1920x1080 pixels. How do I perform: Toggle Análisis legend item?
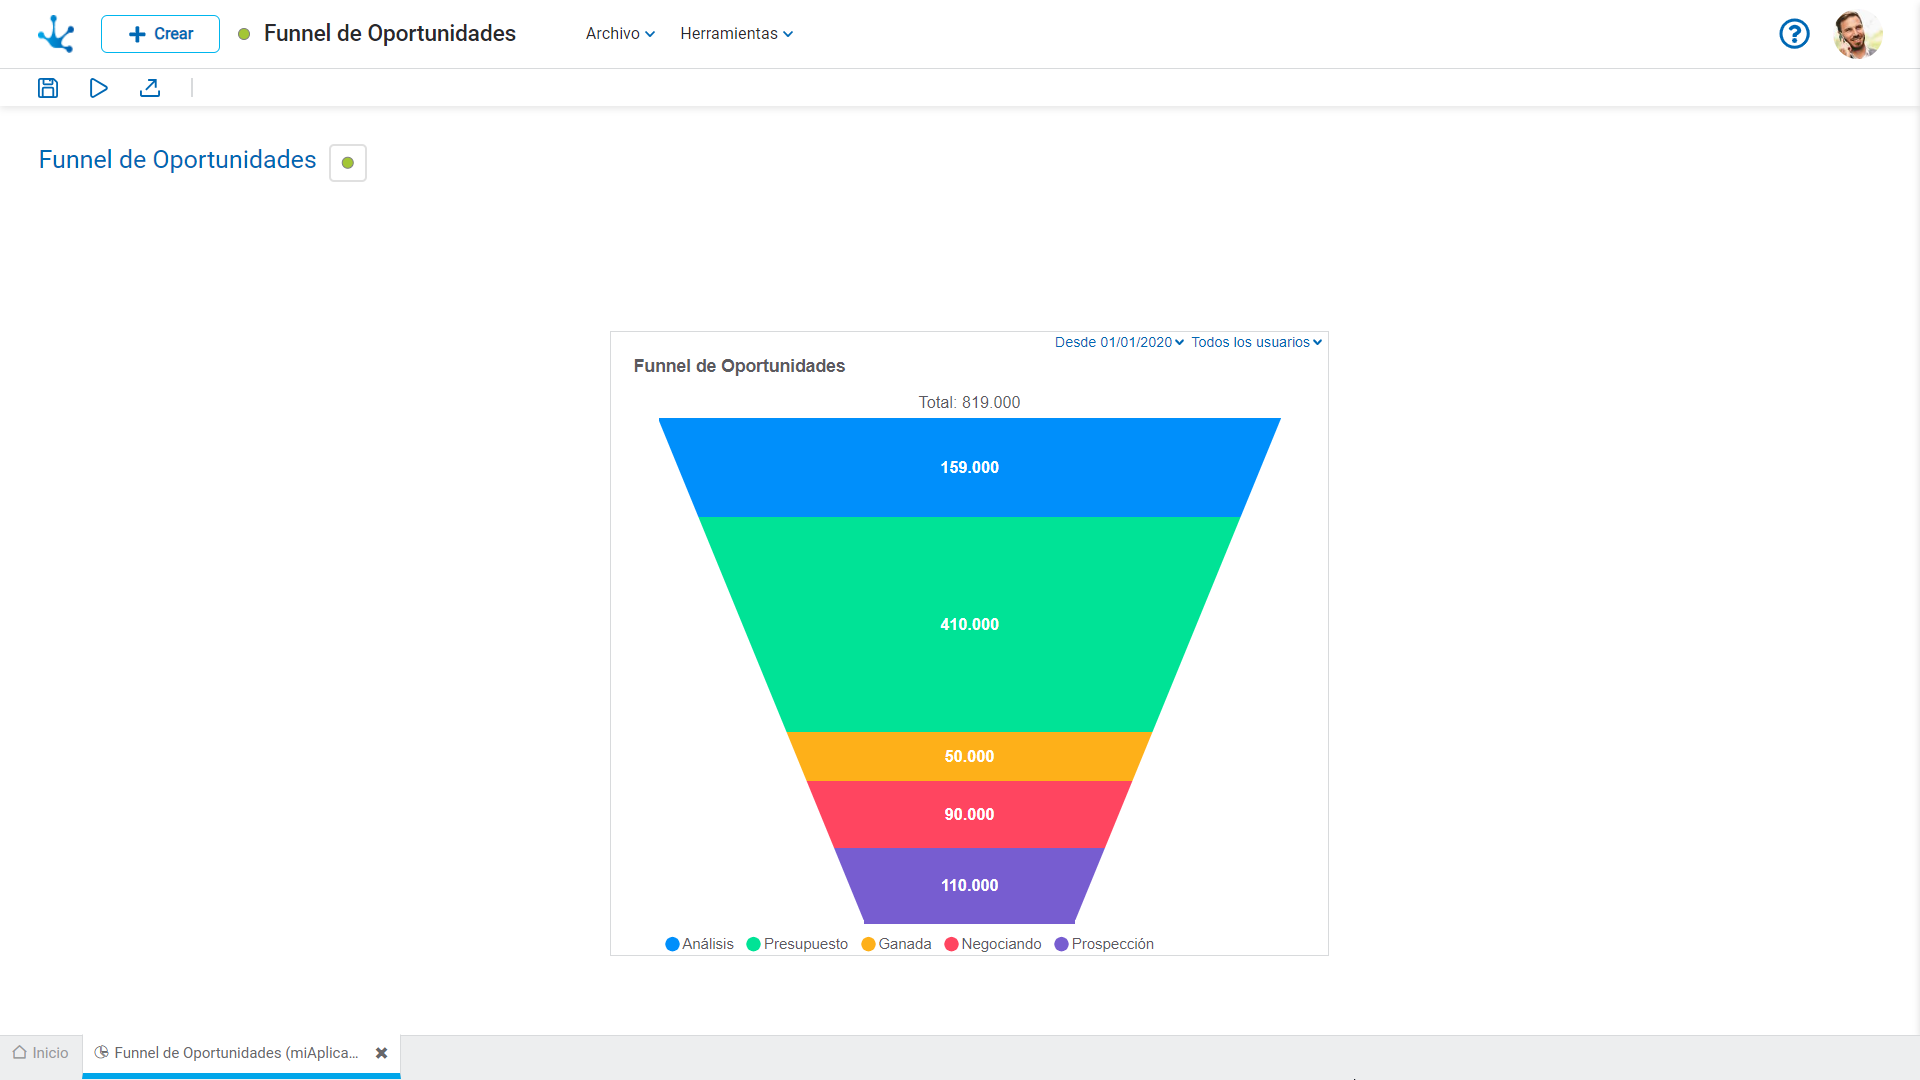[x=699, y=944]
